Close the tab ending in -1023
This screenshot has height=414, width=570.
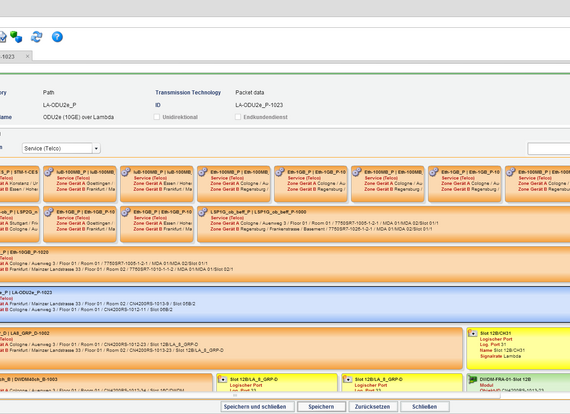(x=27, y=56)
